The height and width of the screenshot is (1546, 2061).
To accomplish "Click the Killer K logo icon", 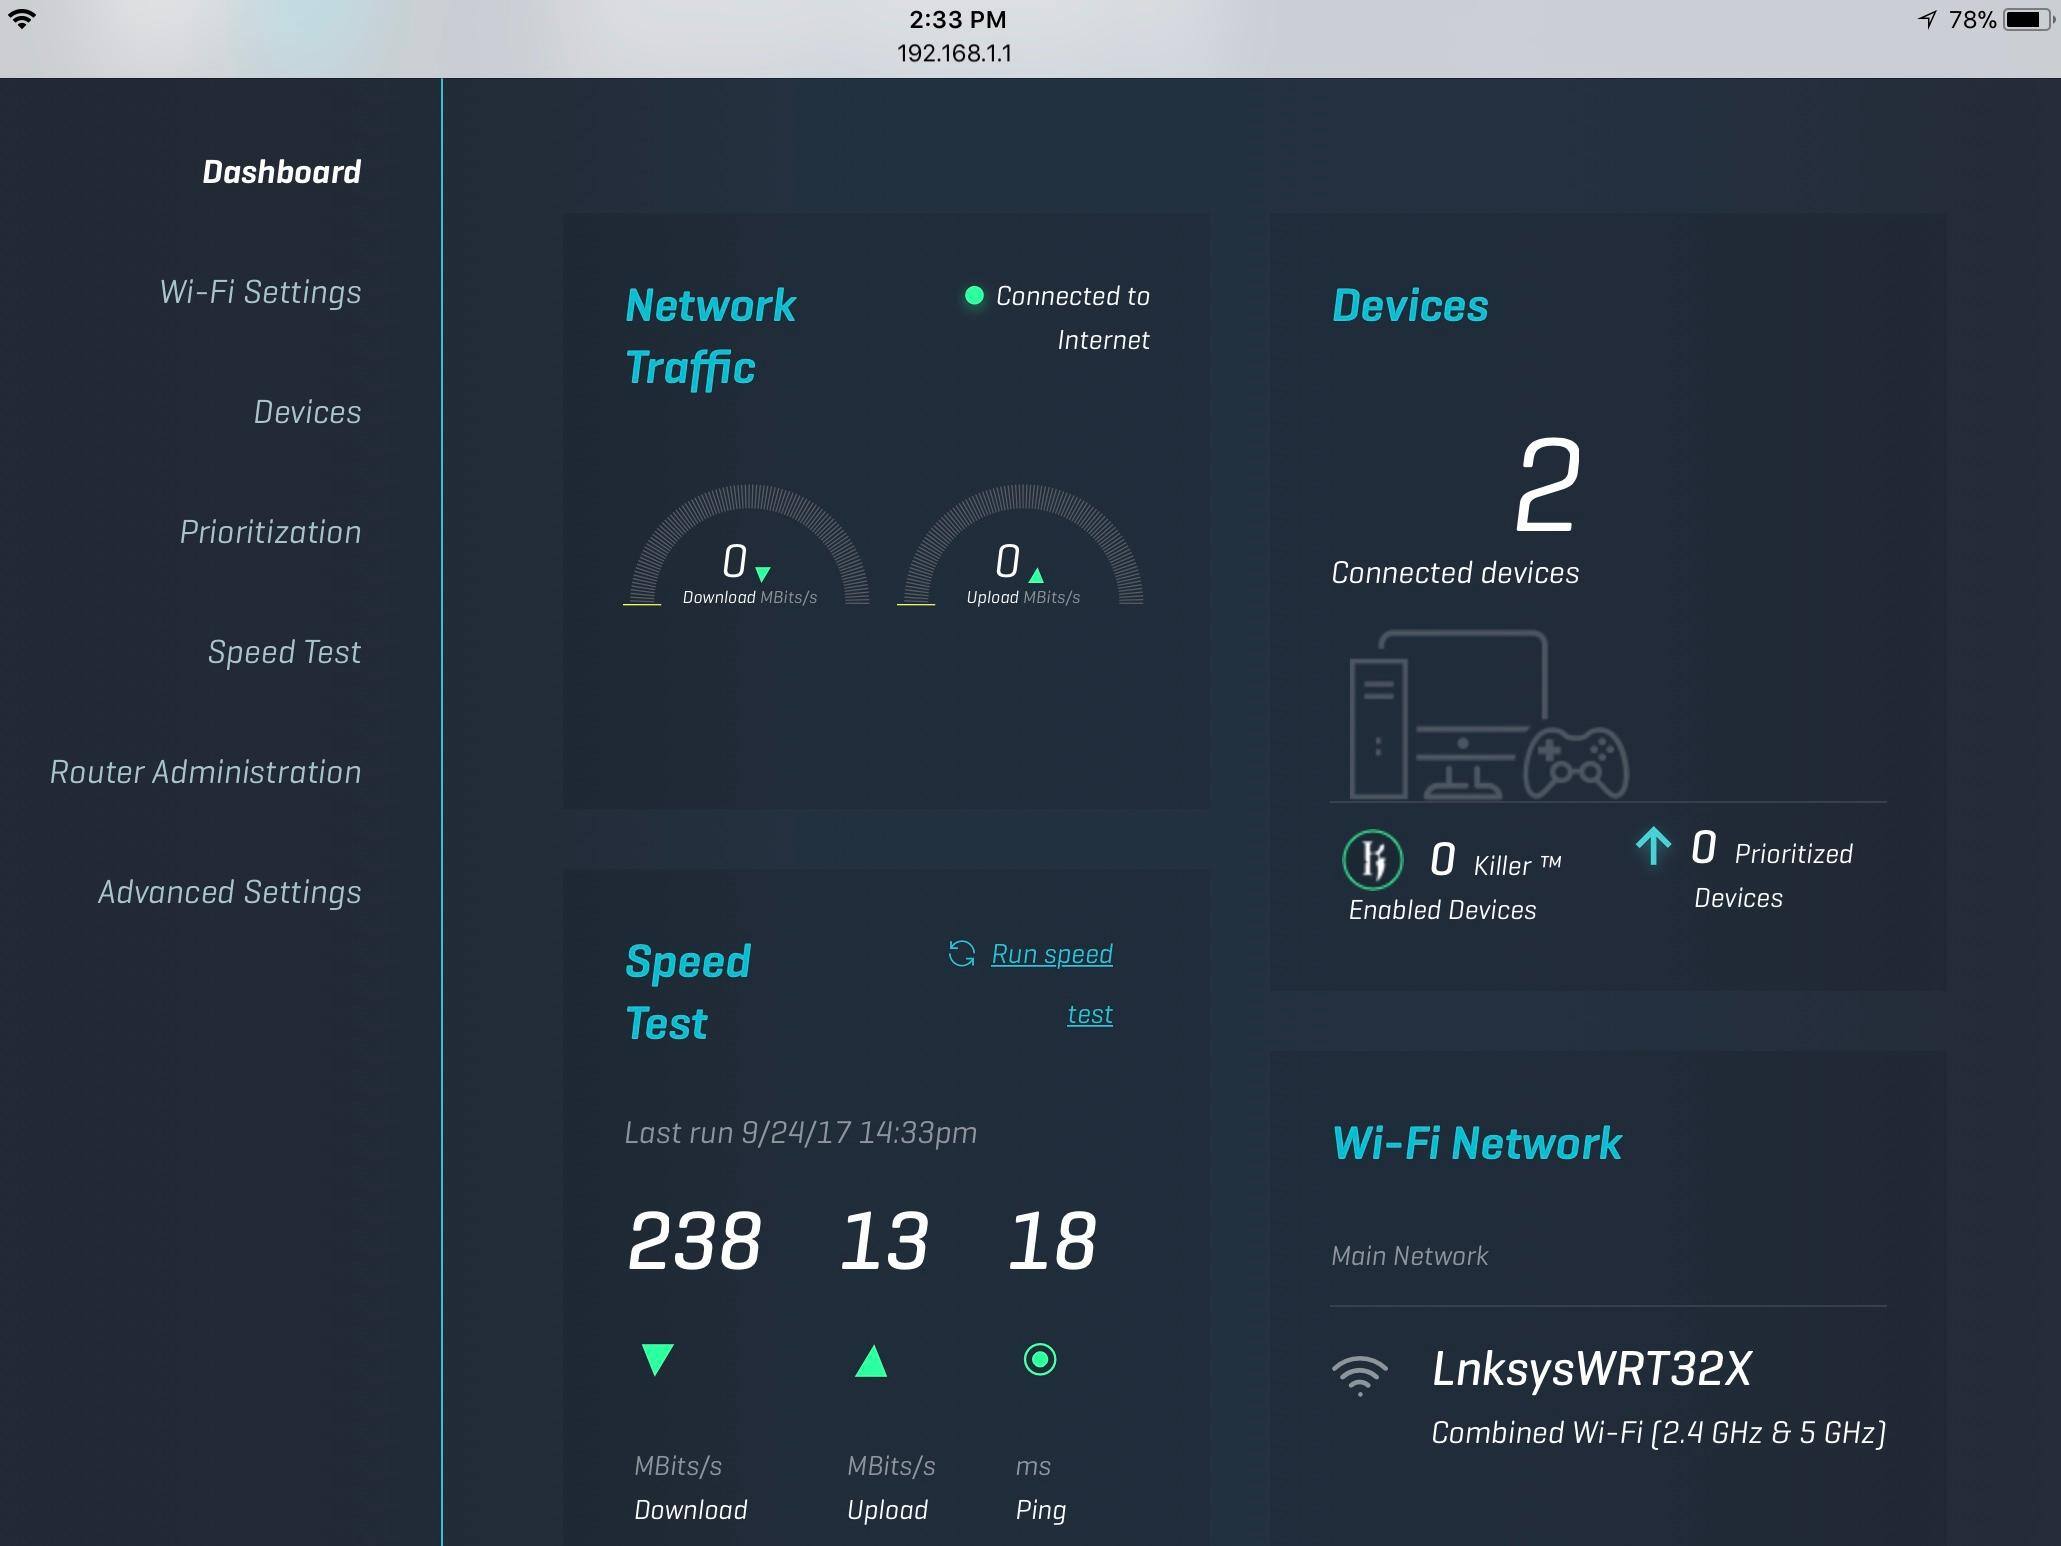I will point(1372,860).
